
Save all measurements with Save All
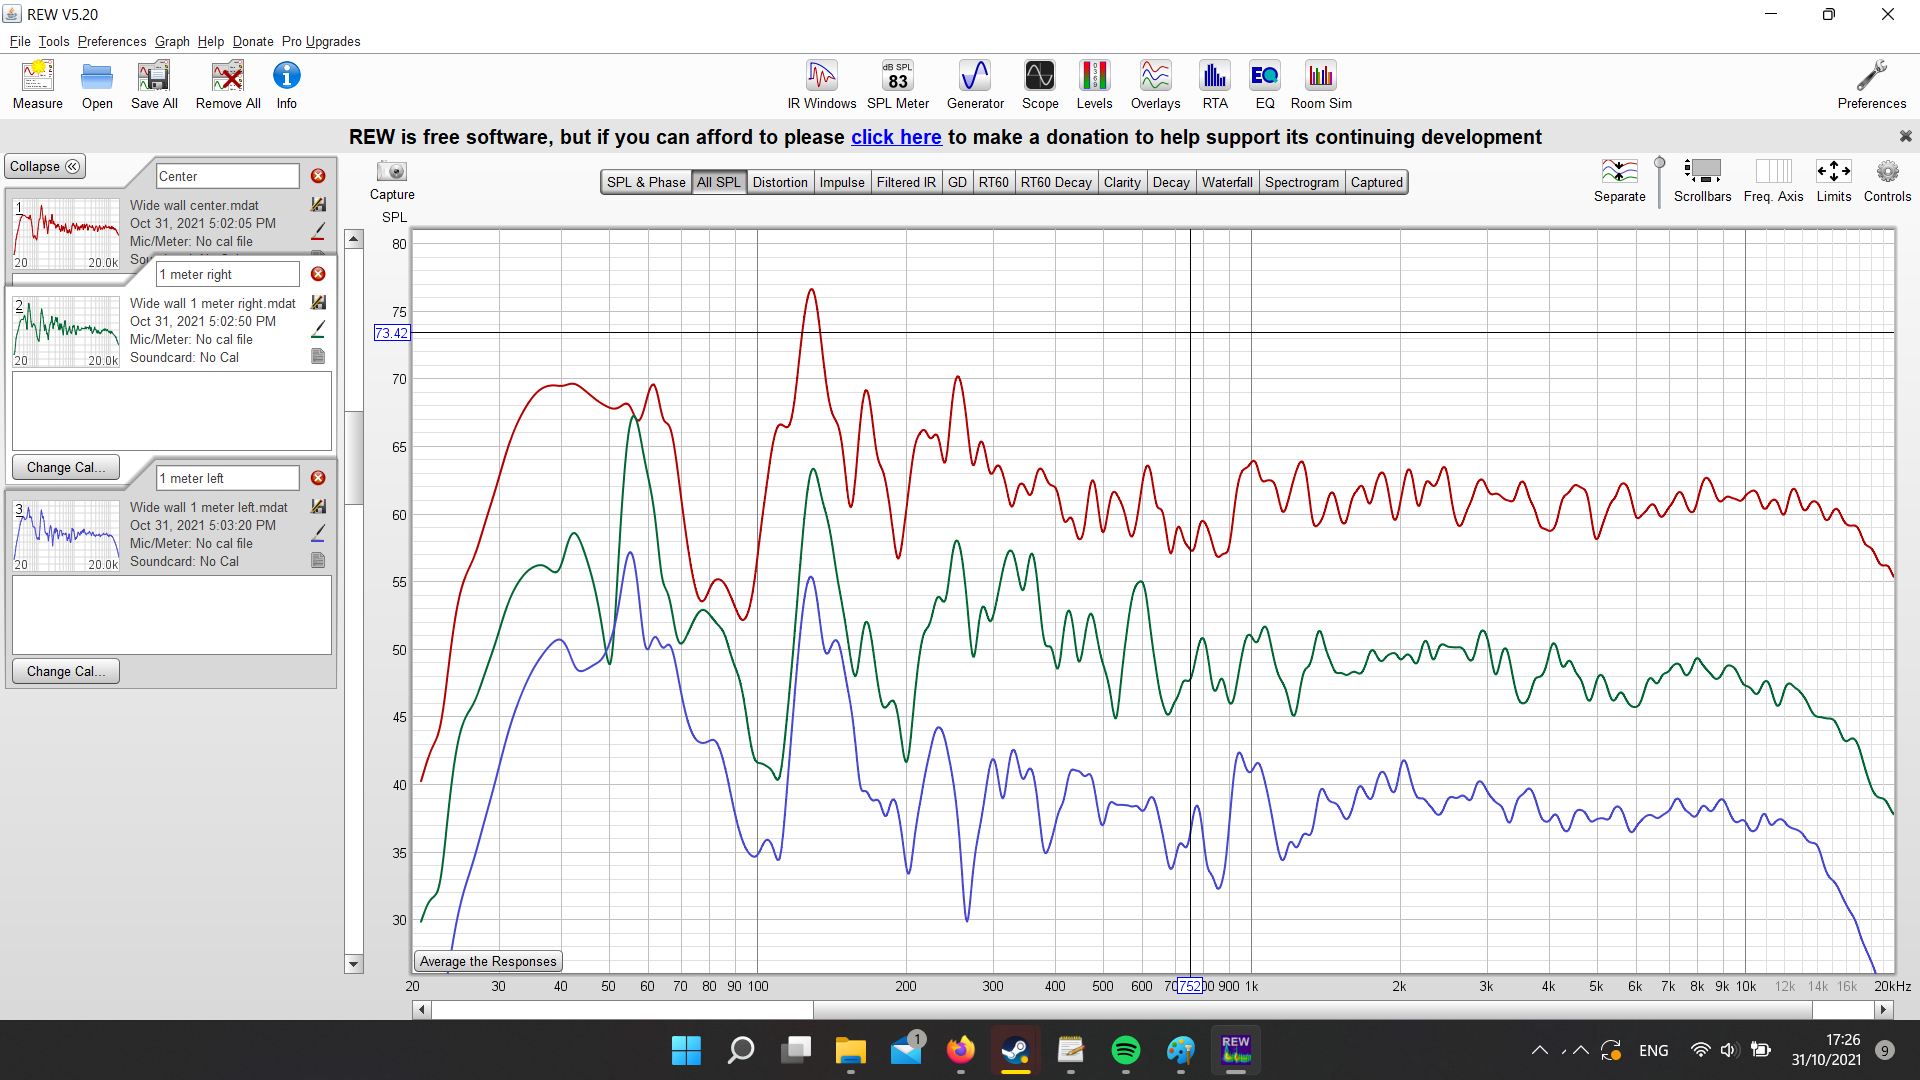[154, 84]
